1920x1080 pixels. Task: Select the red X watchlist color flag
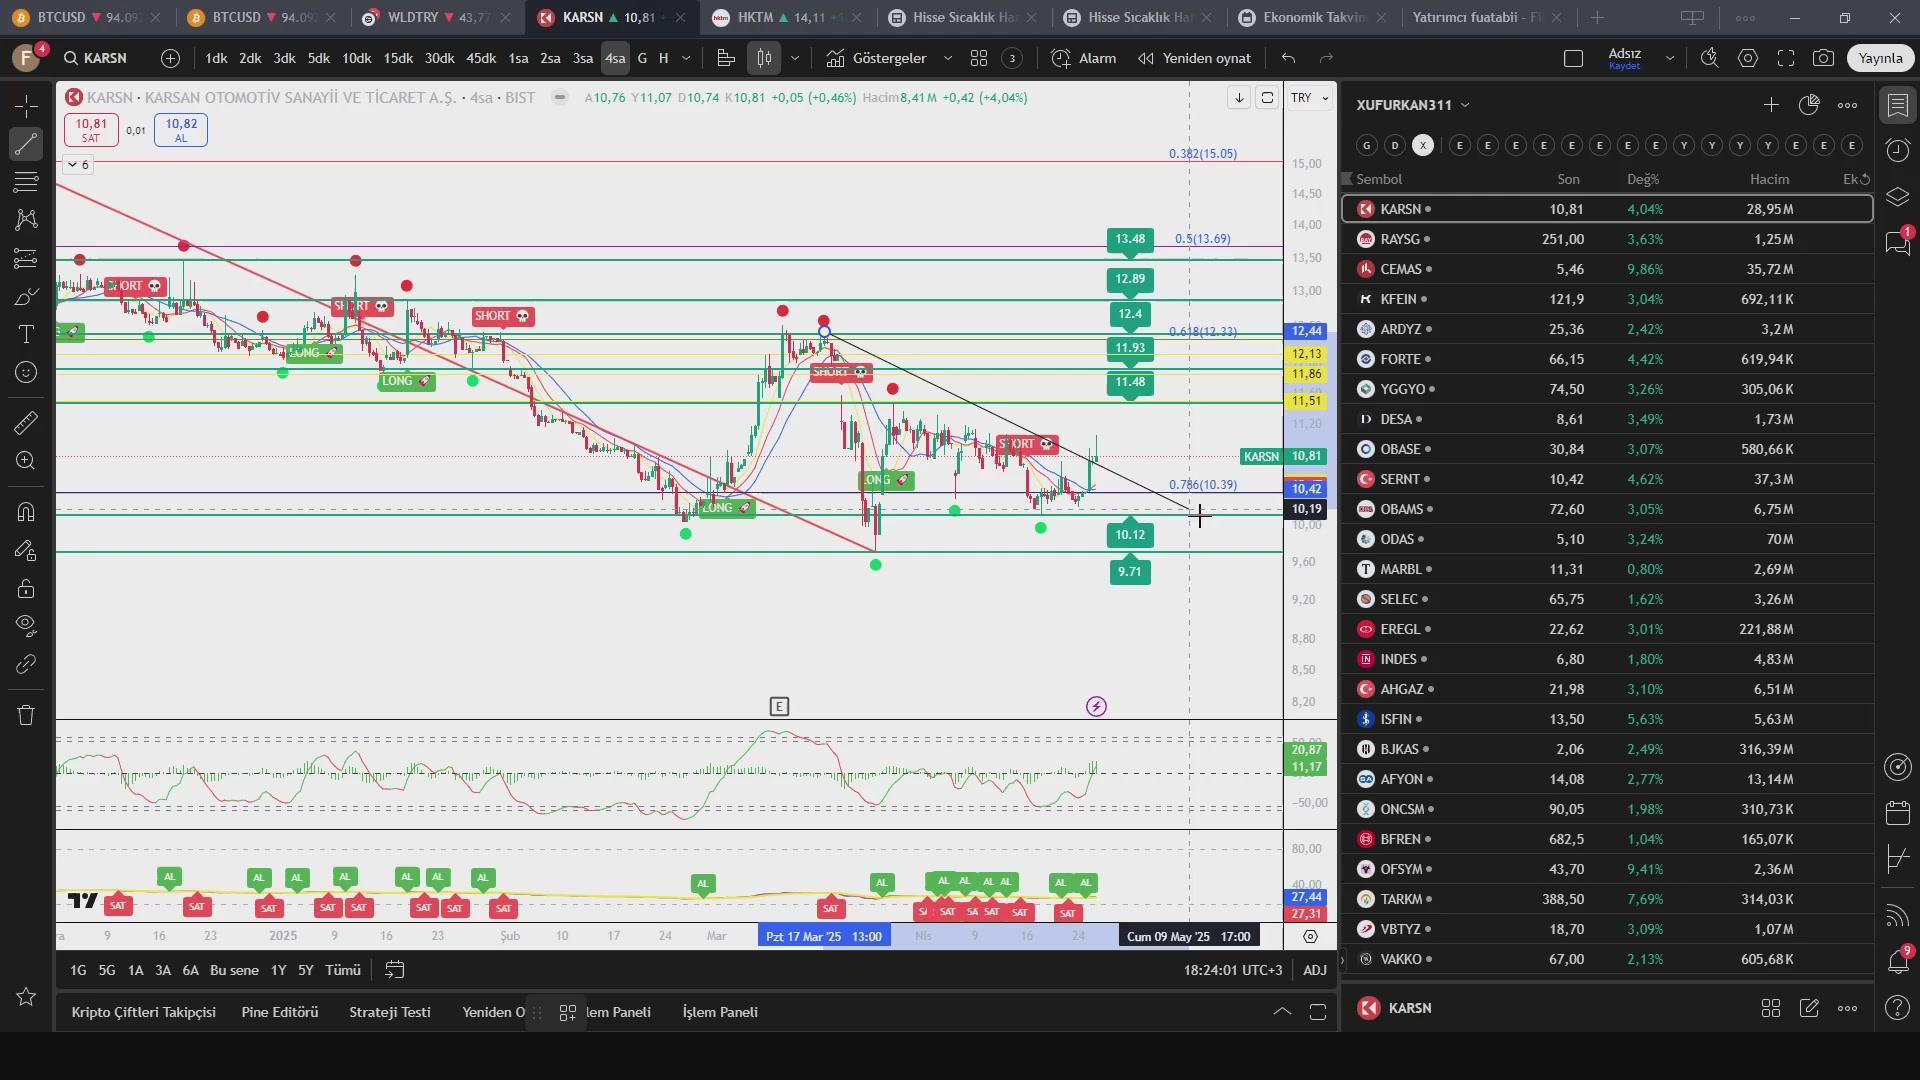tap(1423, 145)
